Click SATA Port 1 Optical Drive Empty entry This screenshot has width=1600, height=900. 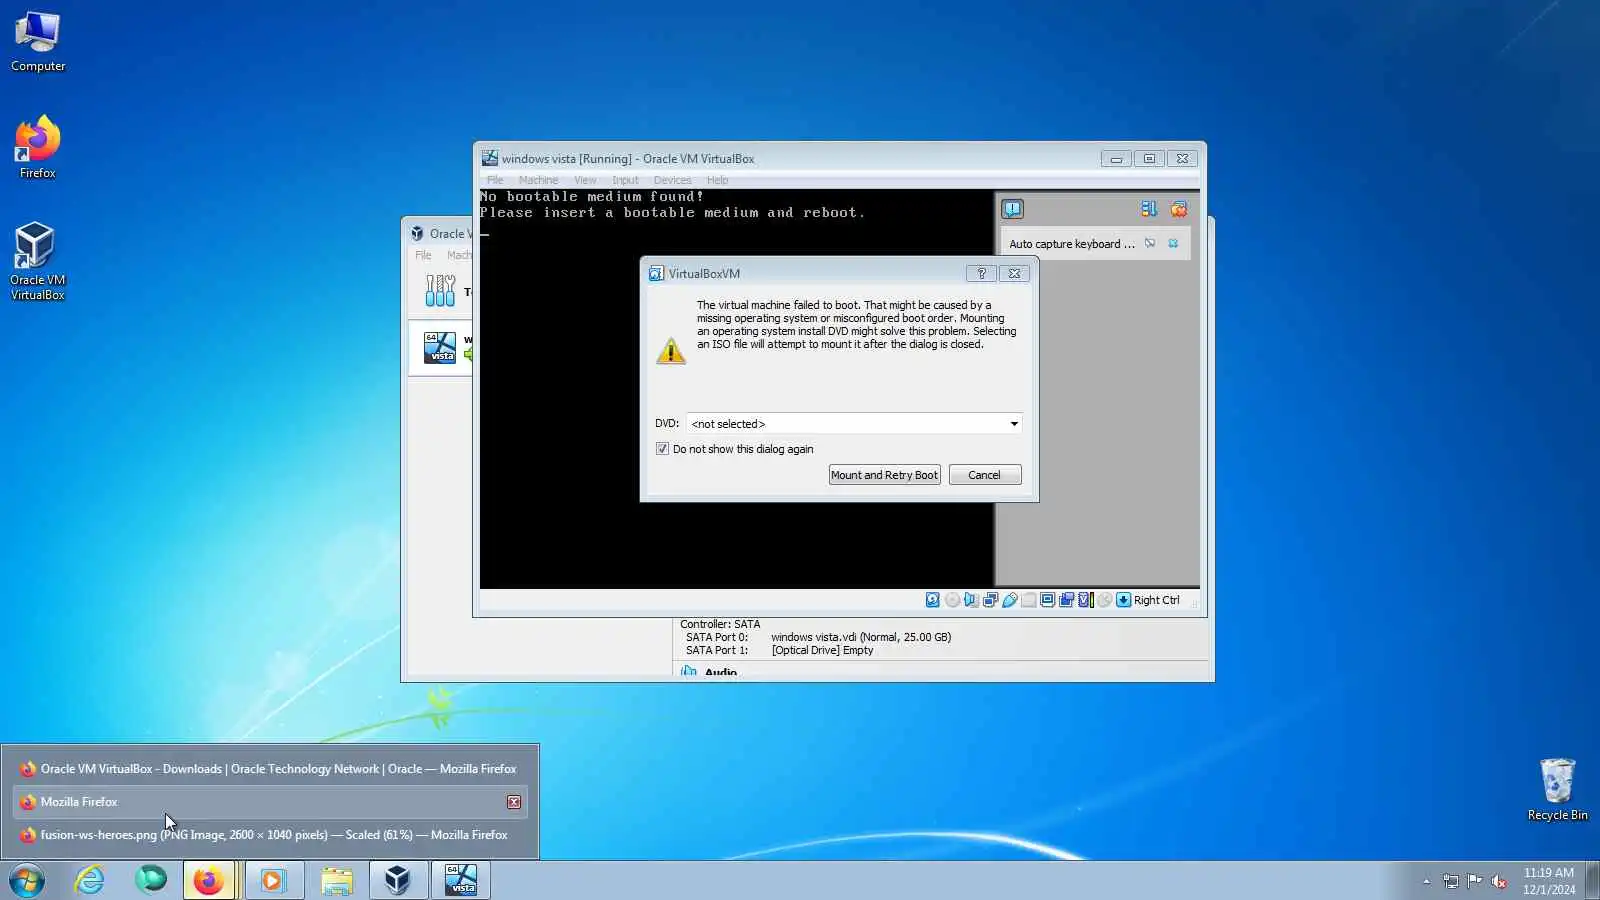779,650
